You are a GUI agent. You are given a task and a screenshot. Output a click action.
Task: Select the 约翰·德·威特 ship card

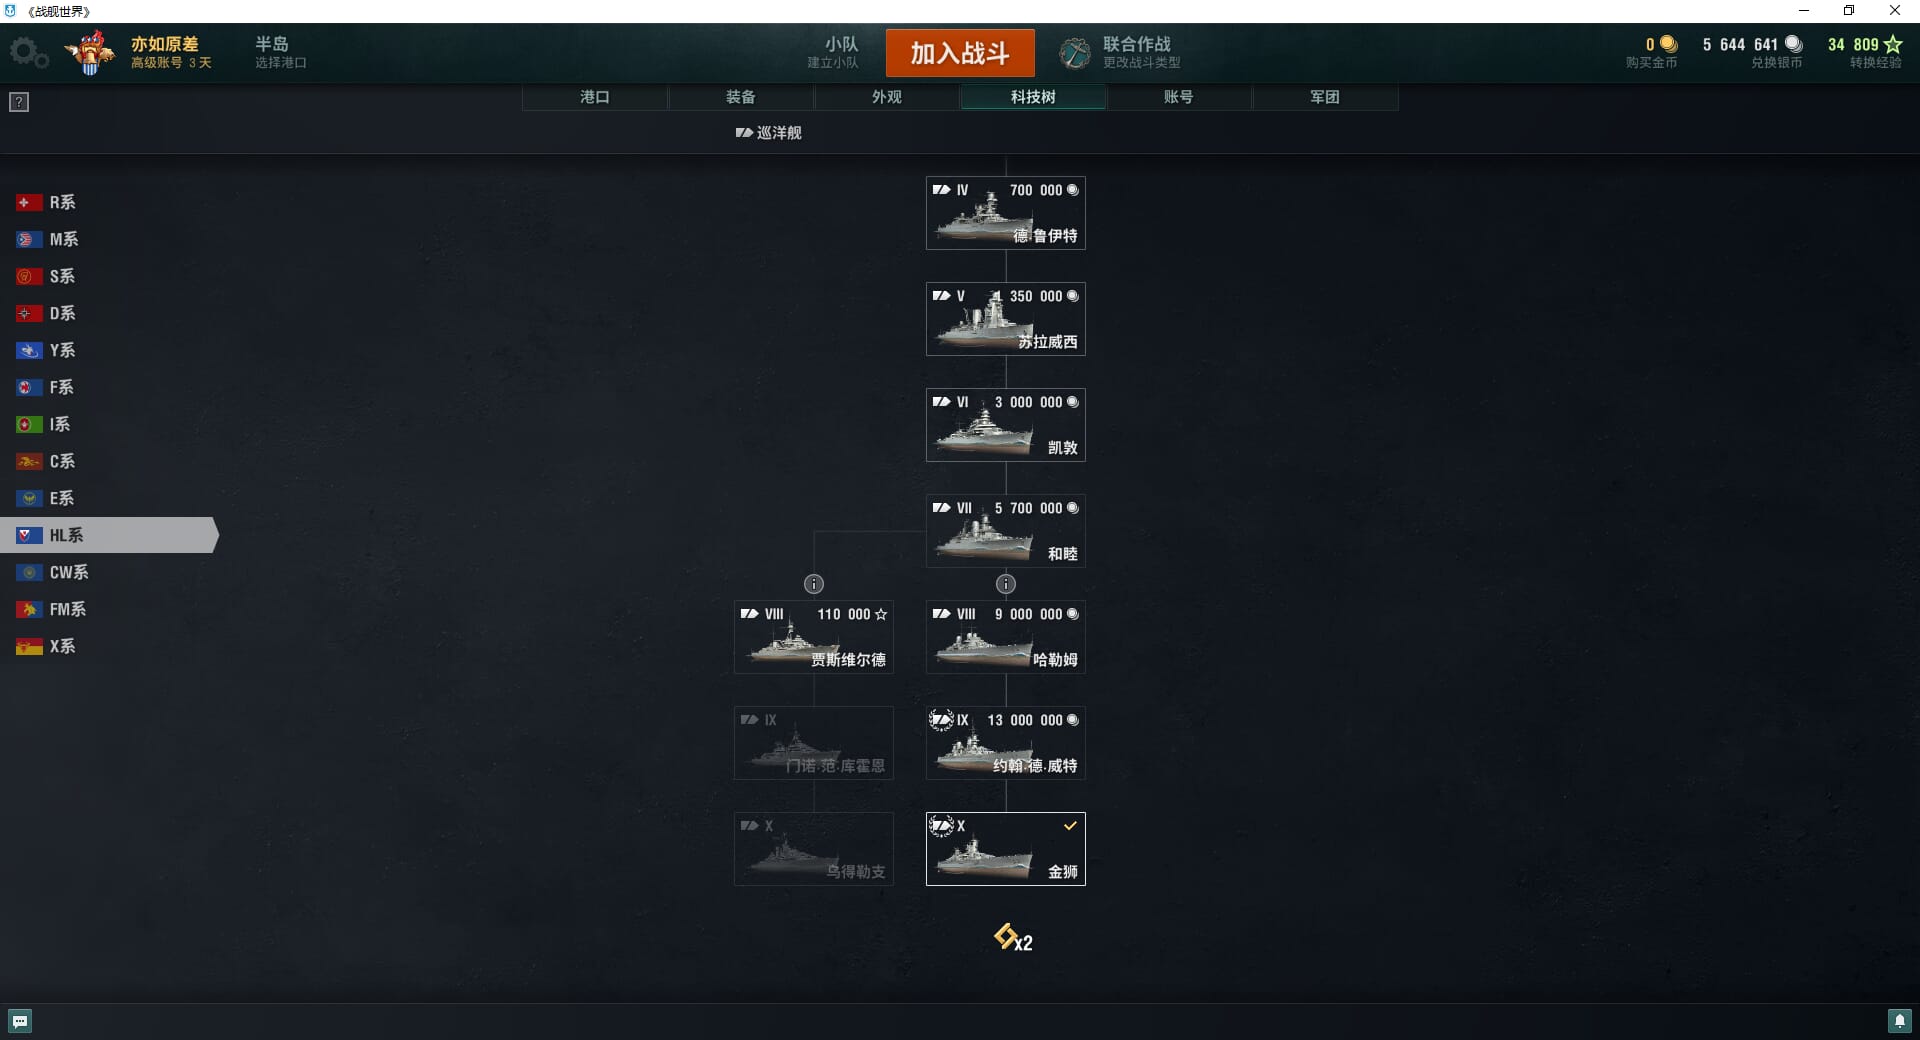pos(1006,743)
